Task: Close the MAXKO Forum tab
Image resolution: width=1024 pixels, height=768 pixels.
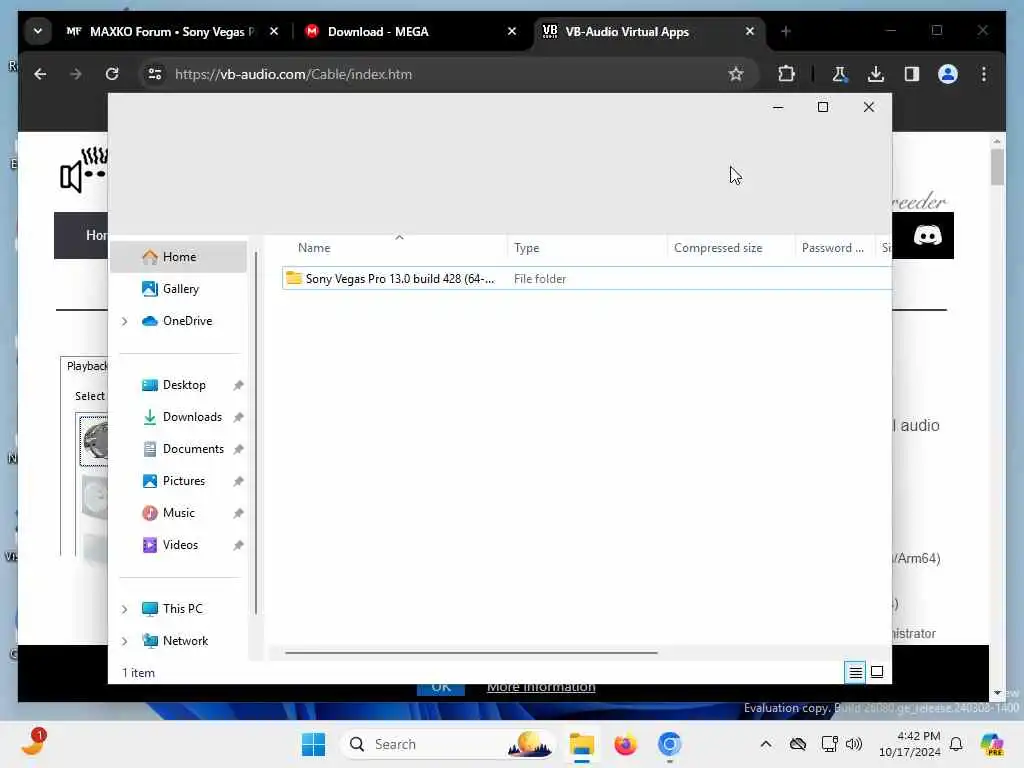Action: [274, 31]
